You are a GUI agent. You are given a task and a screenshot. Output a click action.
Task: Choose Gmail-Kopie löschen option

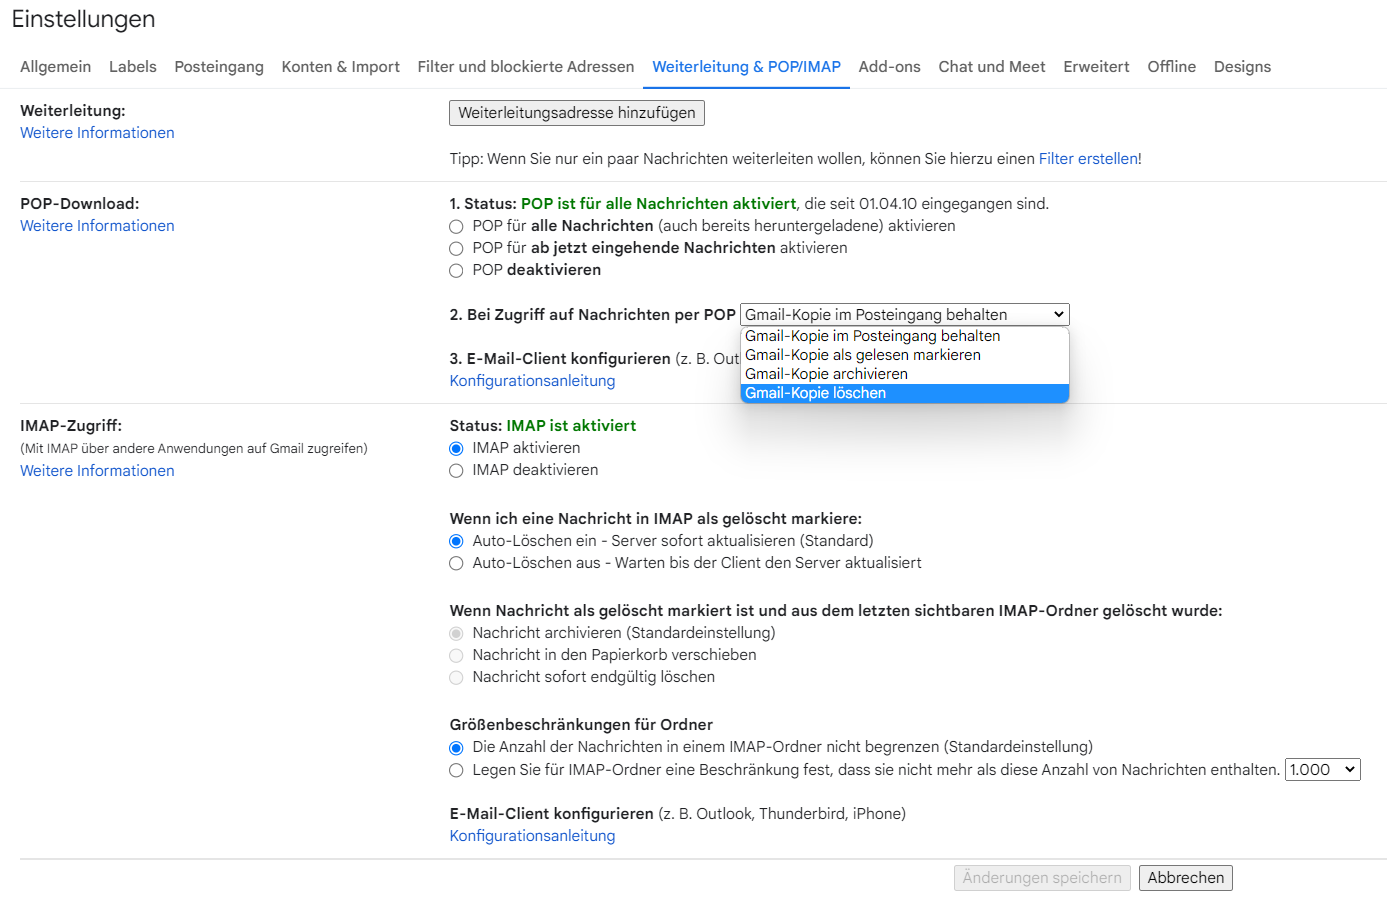click(x=905, y=393)
